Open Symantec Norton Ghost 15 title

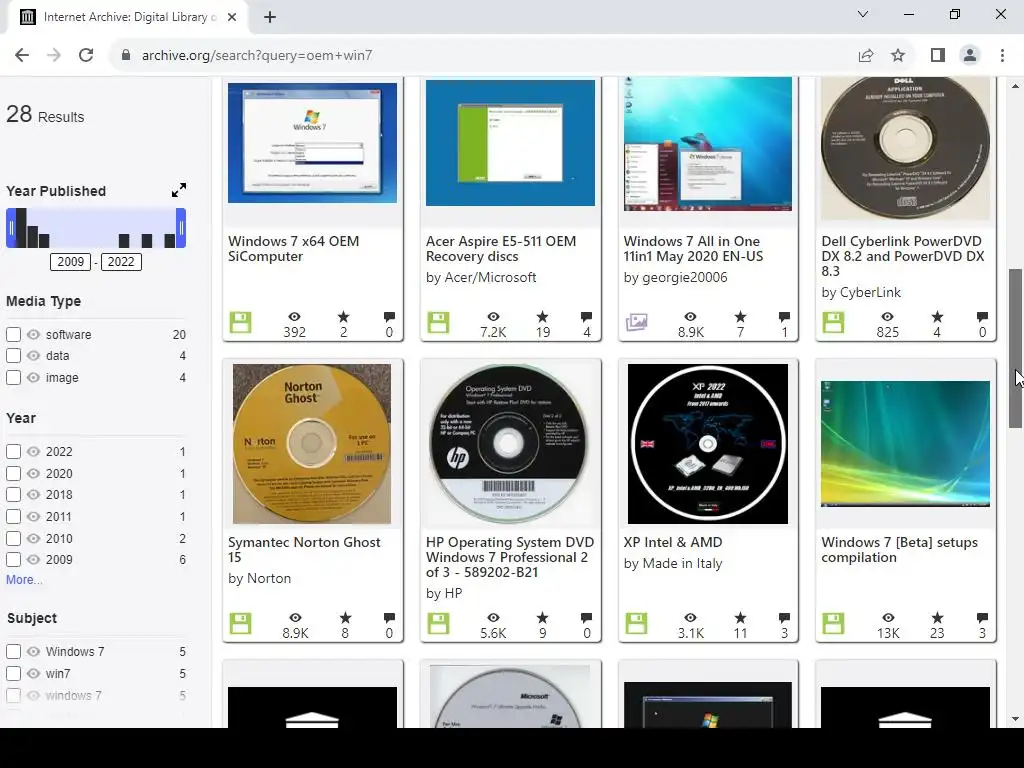click(304, 550)
